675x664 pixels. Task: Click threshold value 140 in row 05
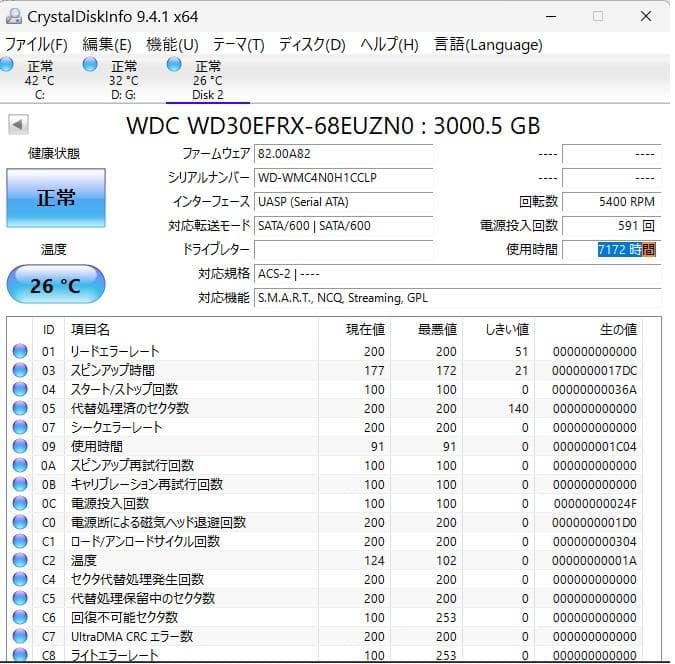pyautogui.click(x=518, y=409)
